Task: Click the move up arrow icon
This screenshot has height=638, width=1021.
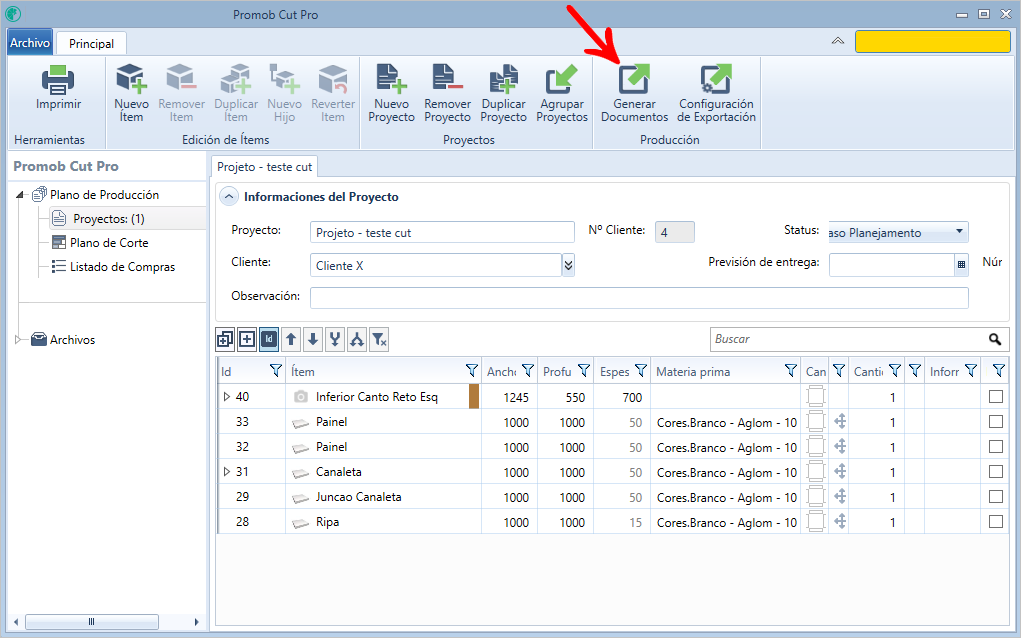Action: (x=291, y=339)
